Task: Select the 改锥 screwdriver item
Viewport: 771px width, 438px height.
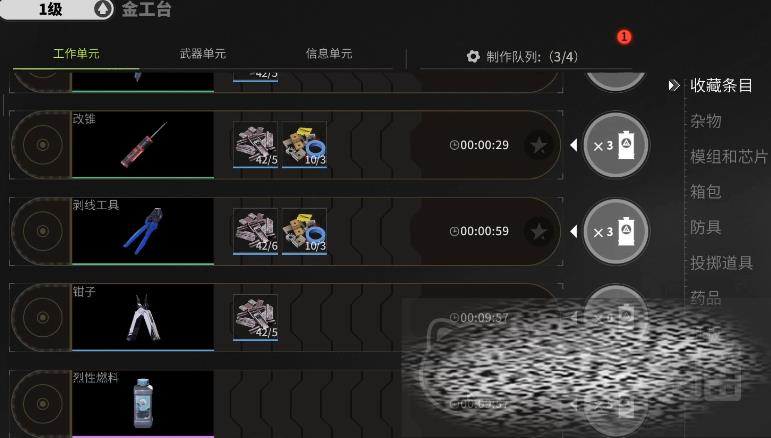Action: [x=143, y=145]
